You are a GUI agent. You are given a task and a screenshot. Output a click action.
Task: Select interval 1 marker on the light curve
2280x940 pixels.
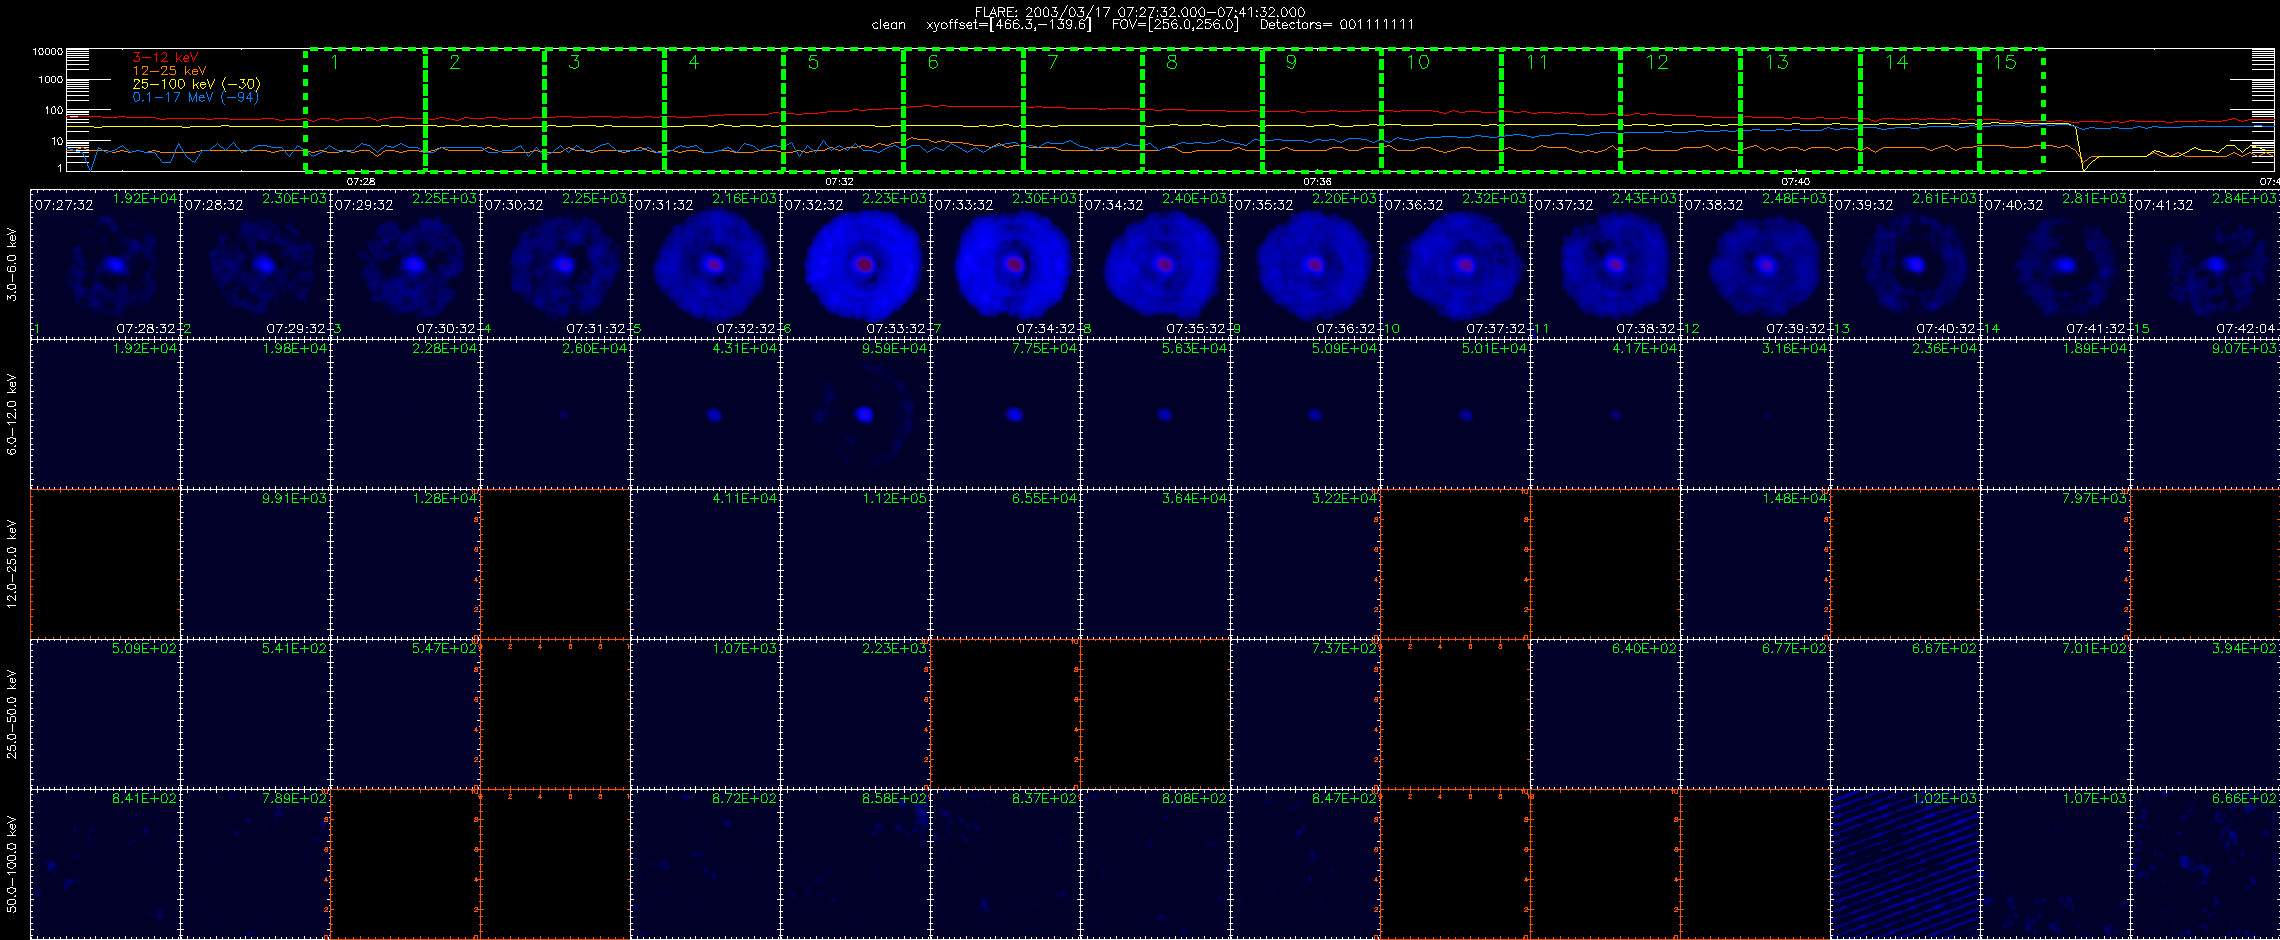[335, 62]
